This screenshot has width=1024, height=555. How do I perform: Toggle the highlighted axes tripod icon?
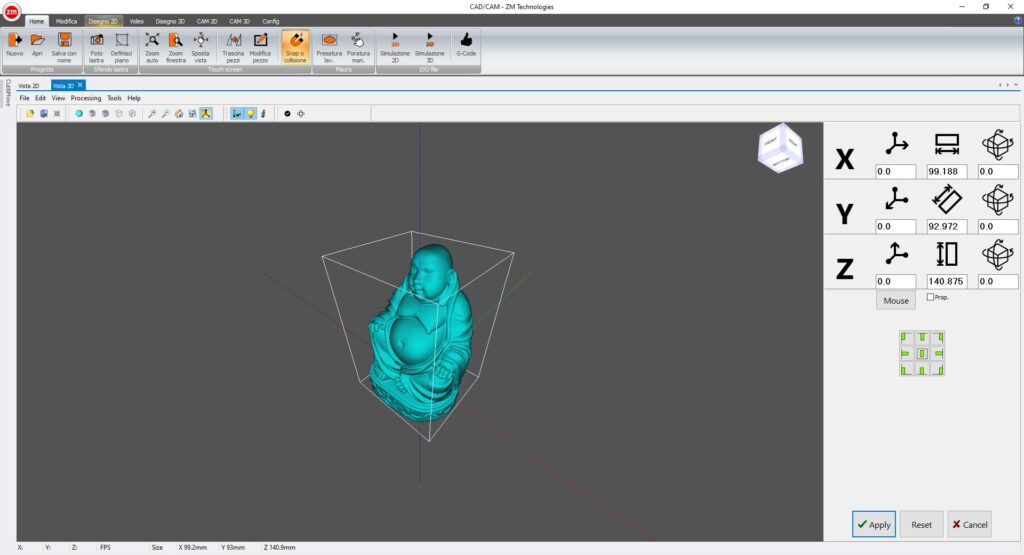point(206,114)
